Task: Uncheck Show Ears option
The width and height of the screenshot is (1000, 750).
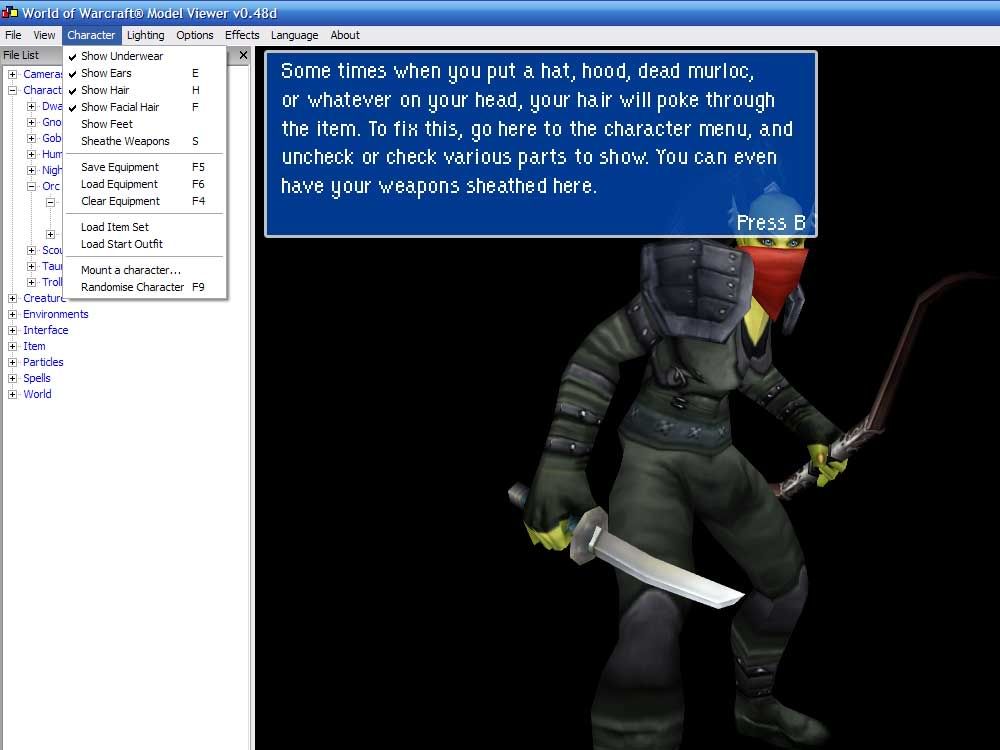Action: tap(144, 73)
